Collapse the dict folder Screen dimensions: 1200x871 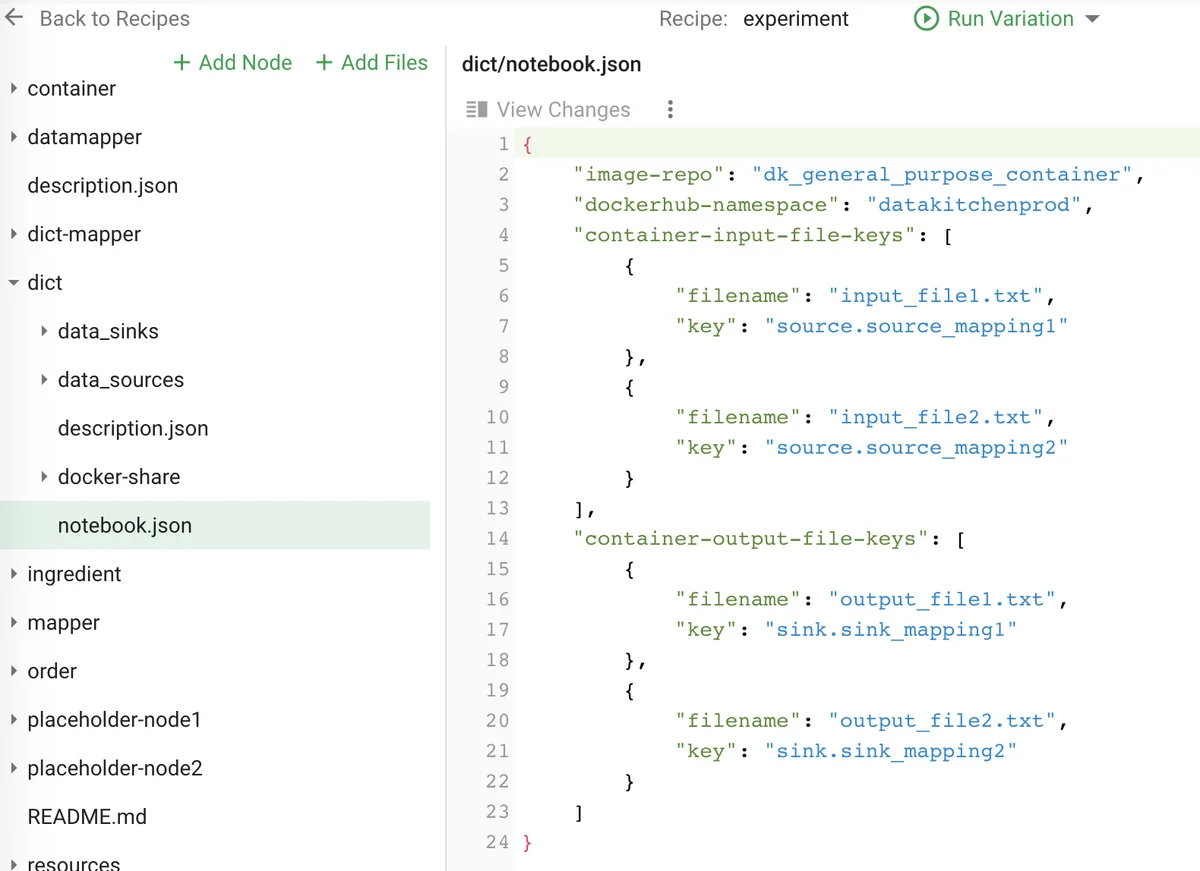coord(14,283)
